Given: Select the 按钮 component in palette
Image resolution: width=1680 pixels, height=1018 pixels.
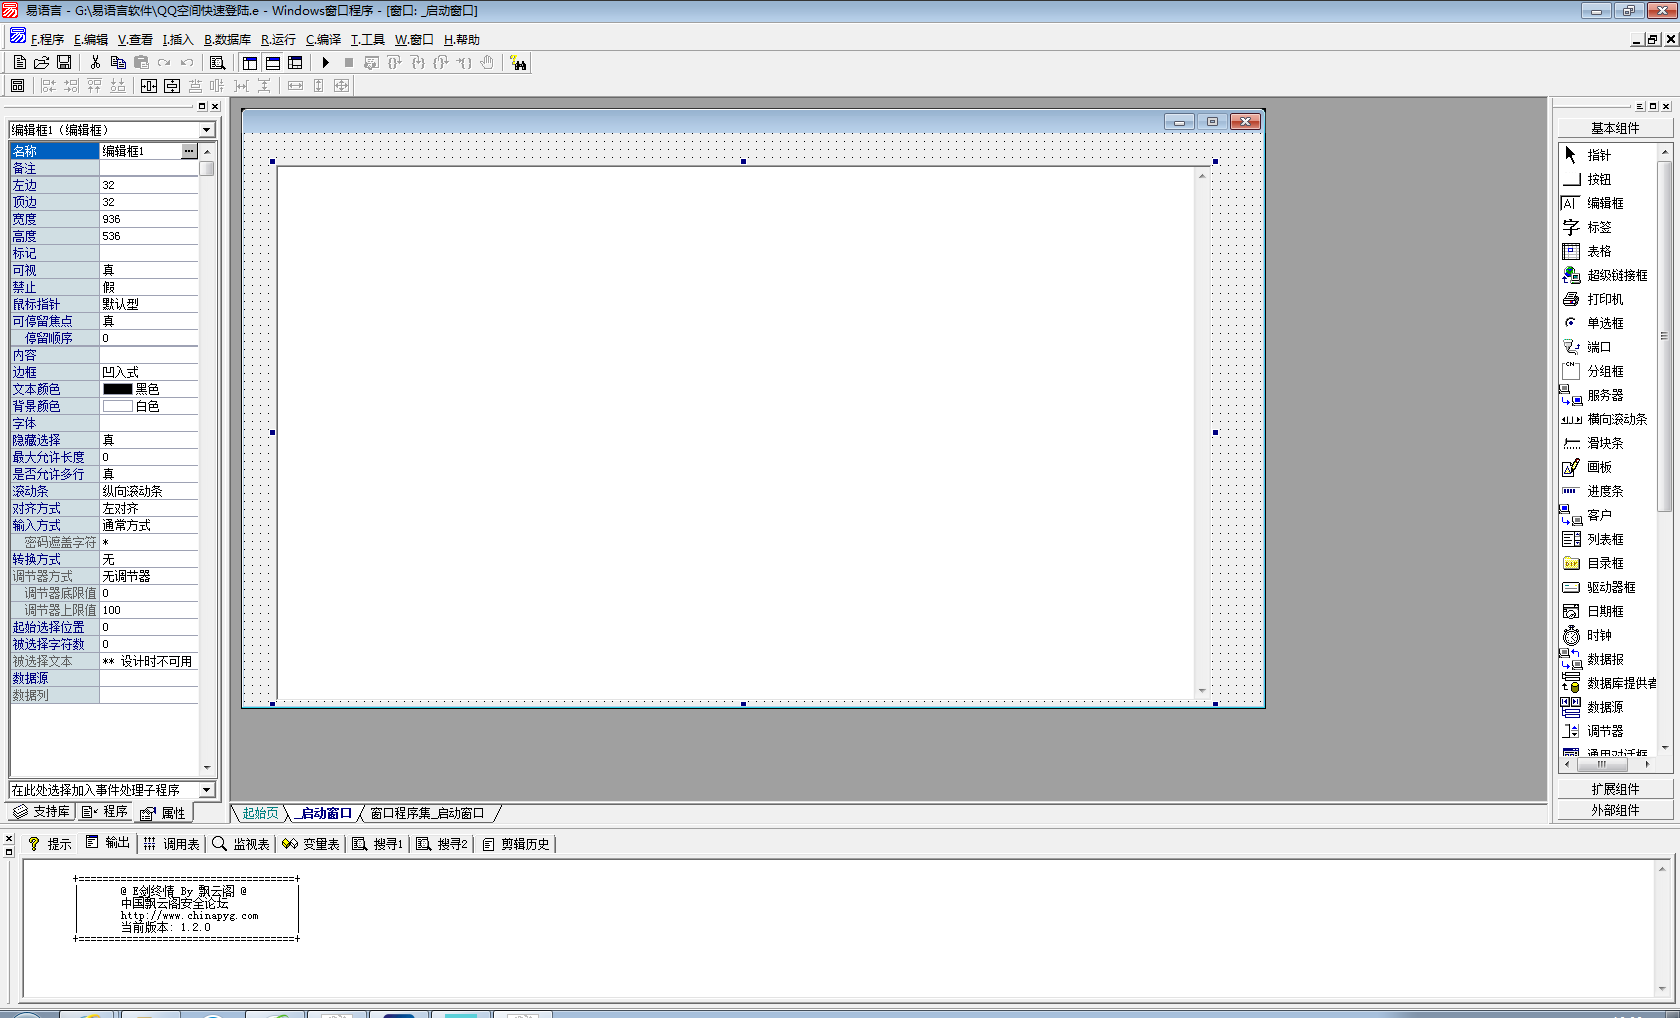Looking at the screenshot, I should [1599, 180].
